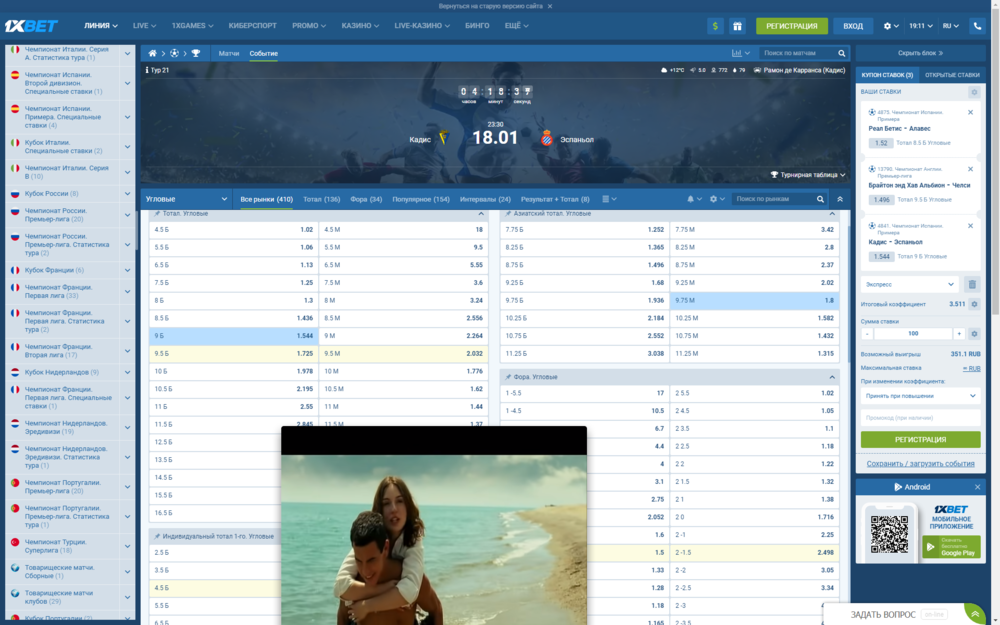Pin the Тотал. Угловые market
This screenshot has height=625, width=1000.
[157, 214]
